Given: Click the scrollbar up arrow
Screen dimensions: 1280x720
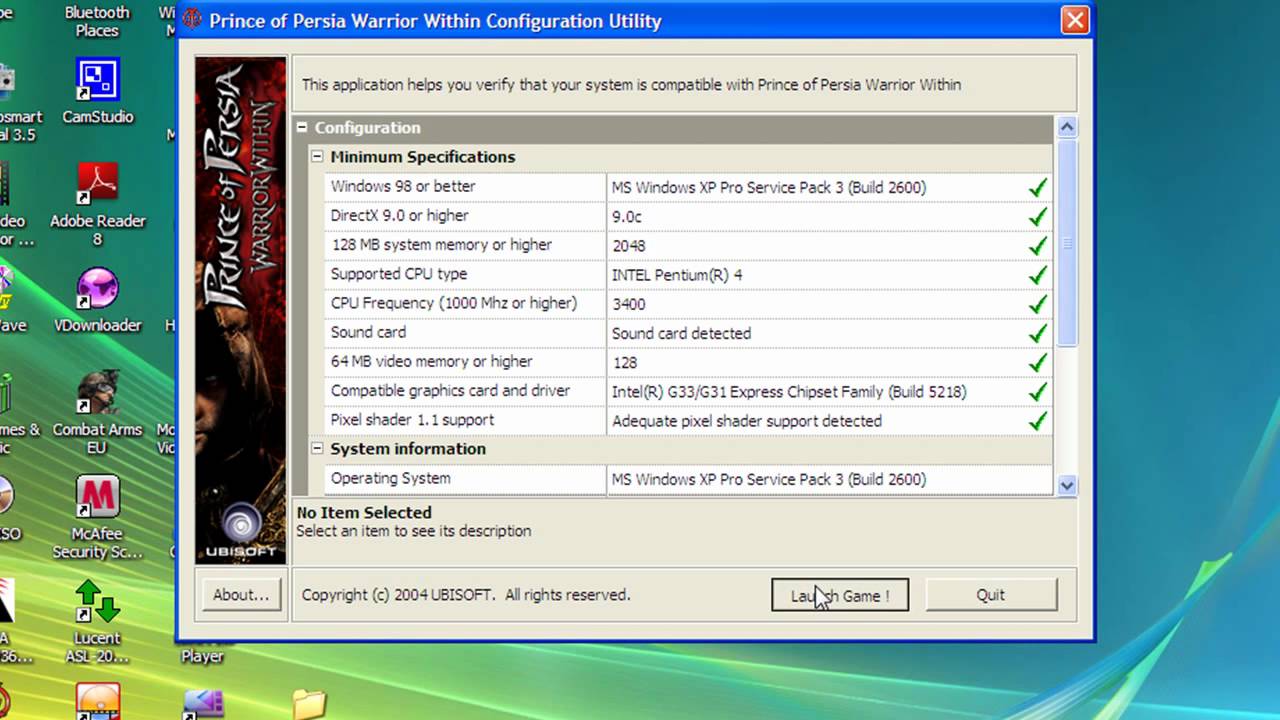Looking at the screenshot, I should tap(1066, 127).
